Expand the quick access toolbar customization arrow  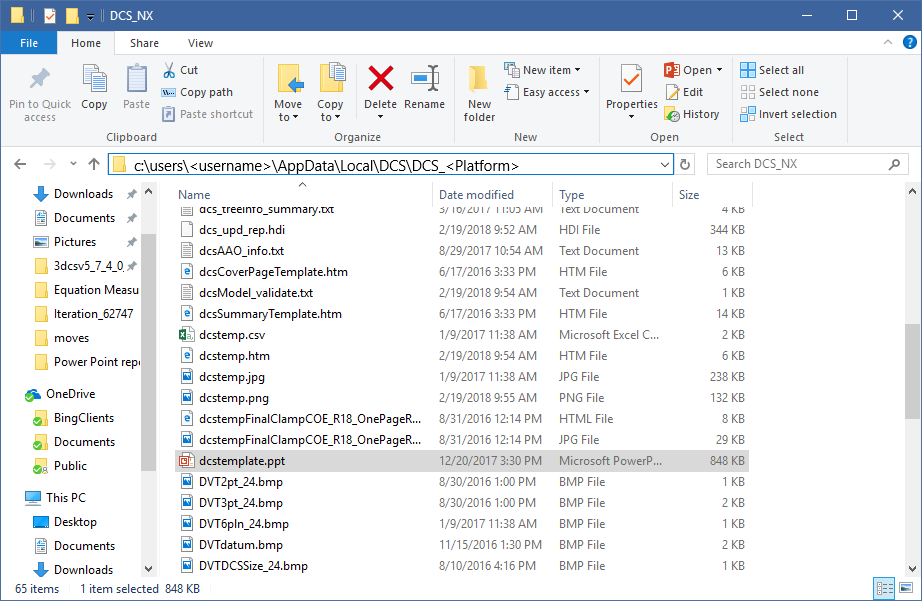(x=90, y=15)
